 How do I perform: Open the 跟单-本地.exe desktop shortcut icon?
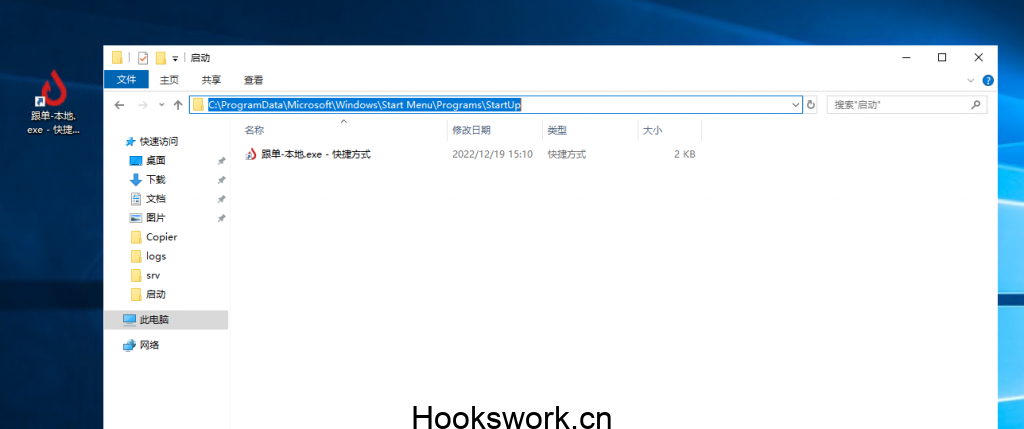click(x=53, y=90)
